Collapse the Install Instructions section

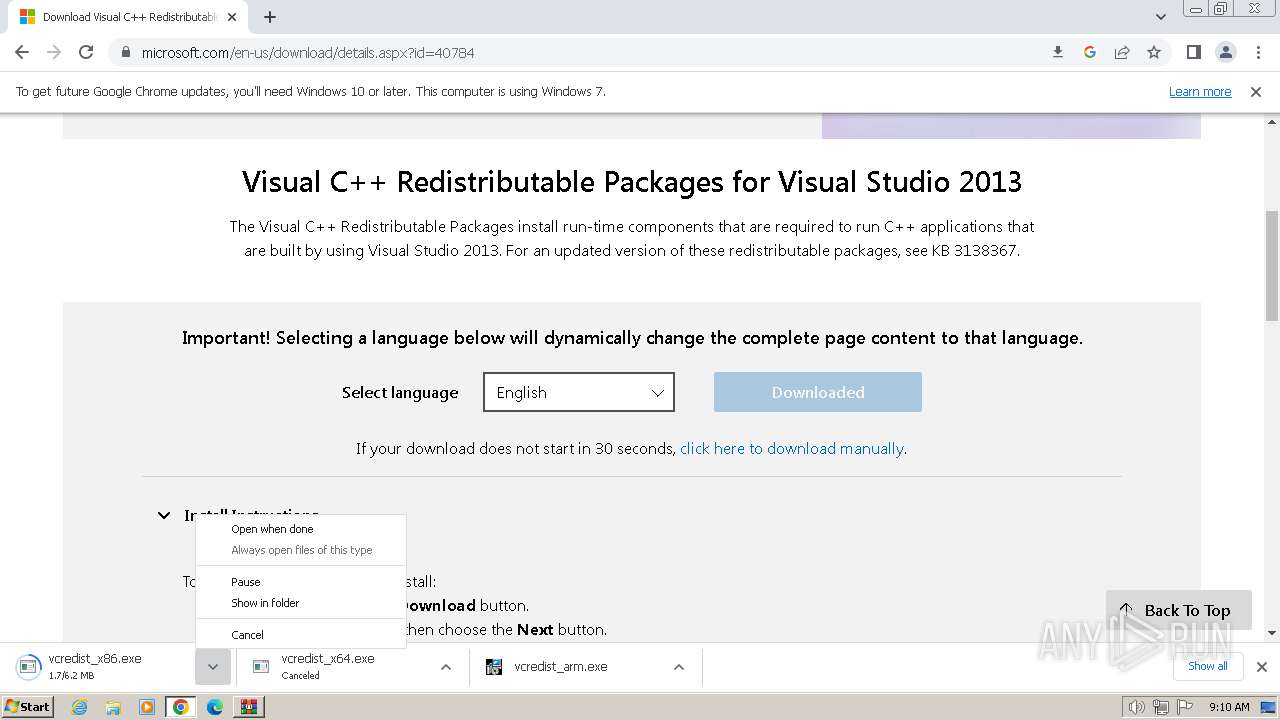tap(164, 515)
